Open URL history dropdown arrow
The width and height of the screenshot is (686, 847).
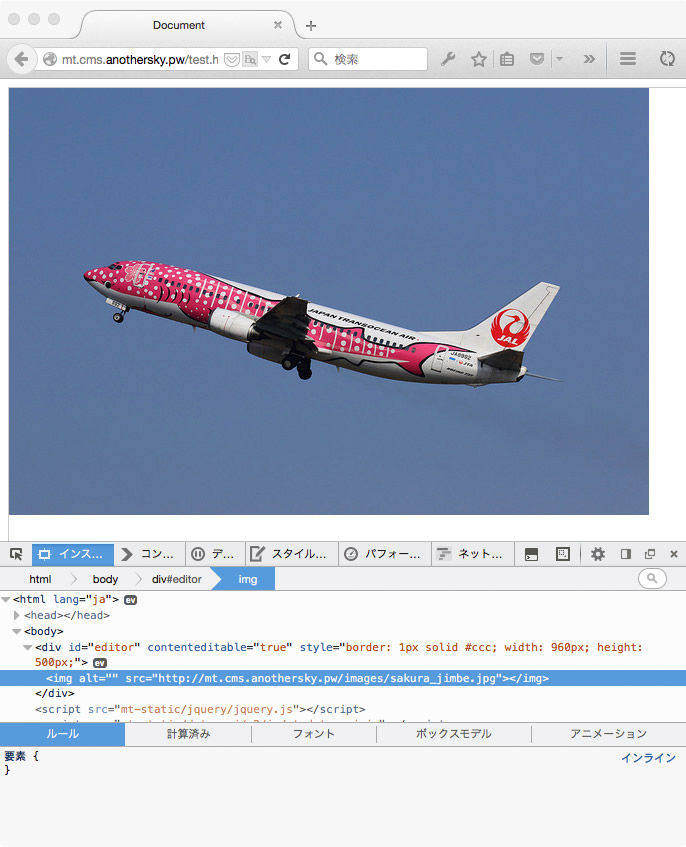(x=266, y=59)
